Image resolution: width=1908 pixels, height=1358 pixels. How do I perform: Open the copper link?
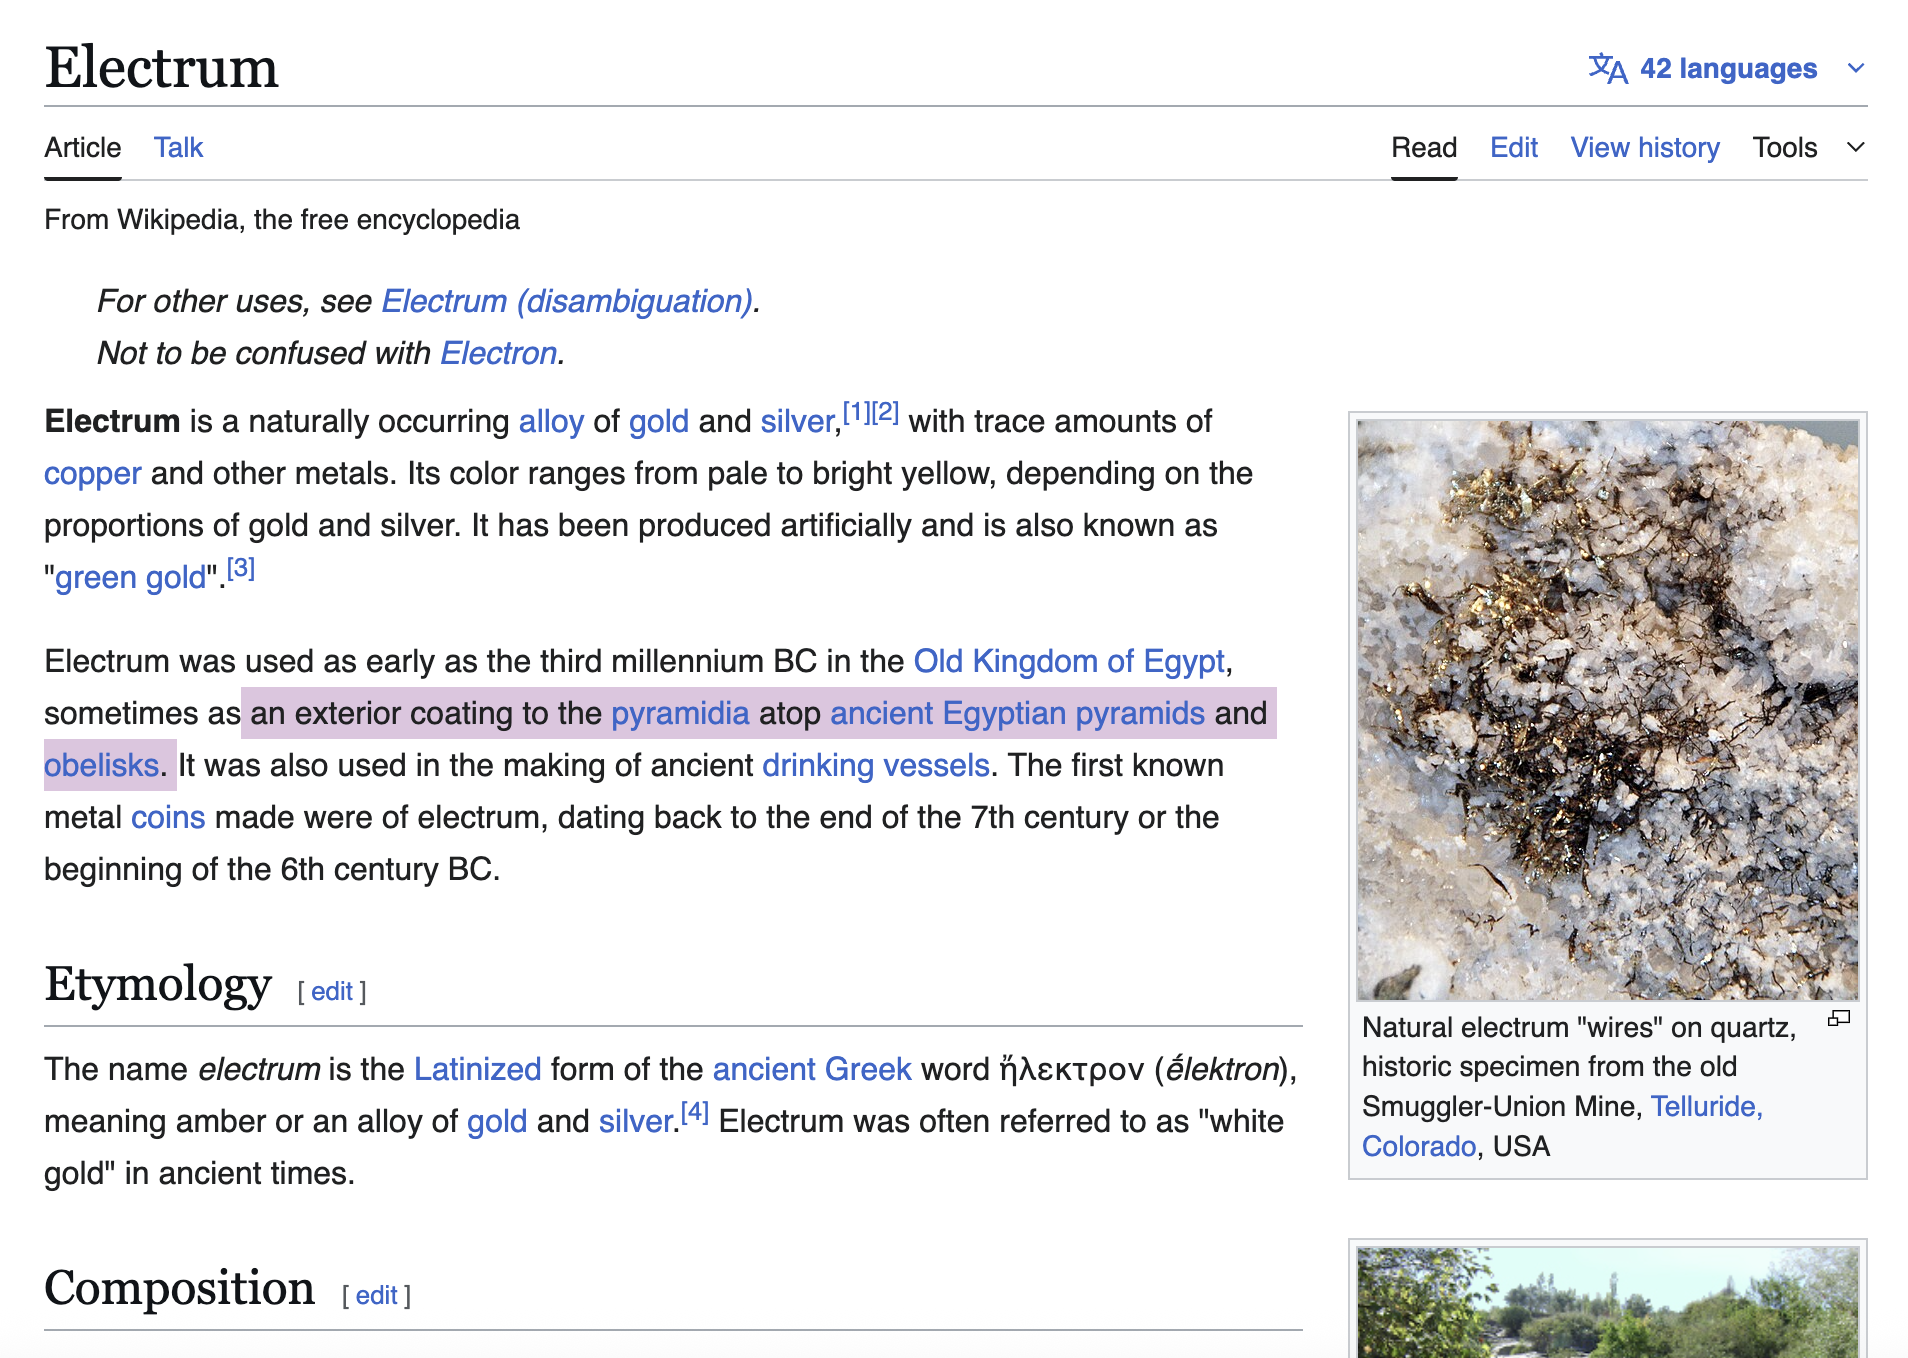(93, 474)
